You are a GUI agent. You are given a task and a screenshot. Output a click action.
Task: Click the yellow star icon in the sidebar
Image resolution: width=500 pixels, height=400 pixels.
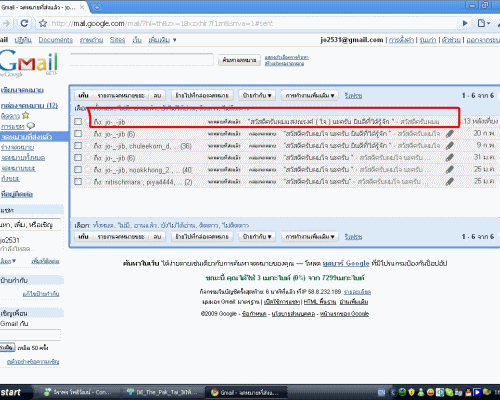[x=26, y=115]
